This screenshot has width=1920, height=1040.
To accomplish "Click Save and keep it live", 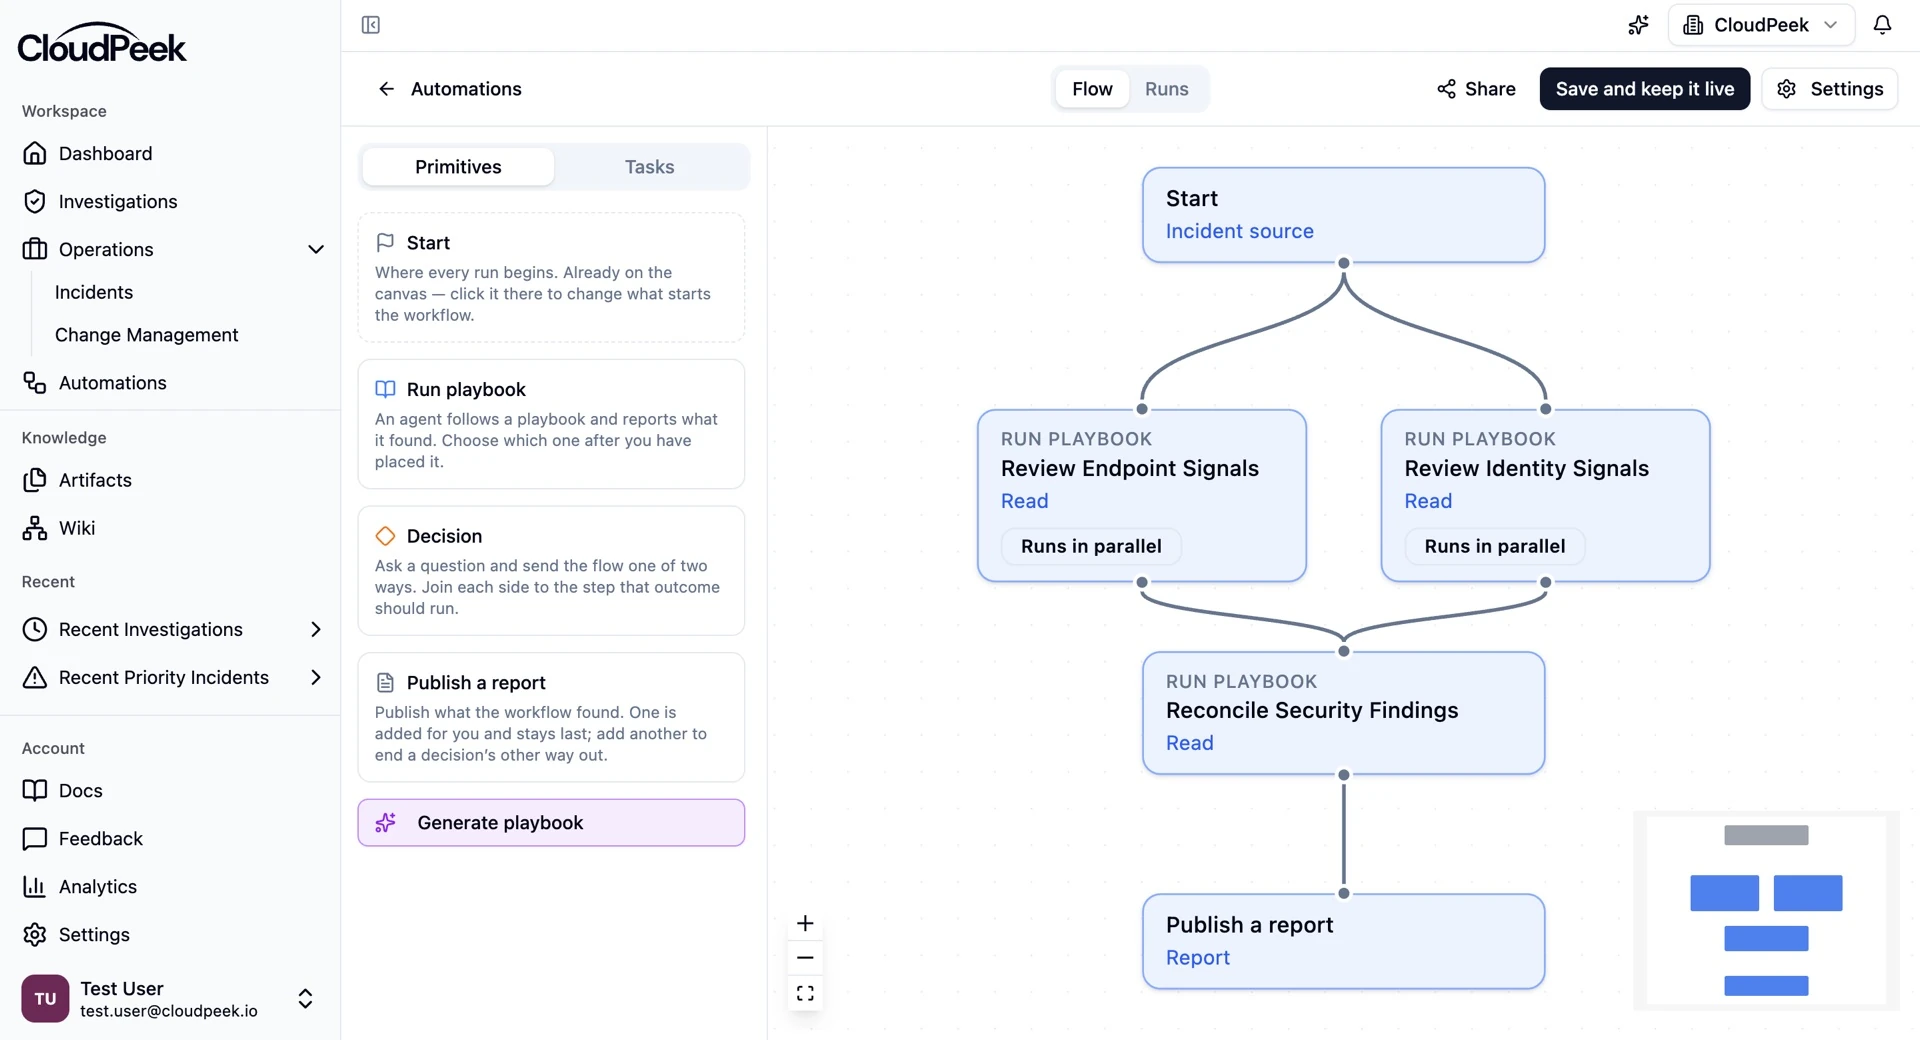I will [x=1645, y=89].
